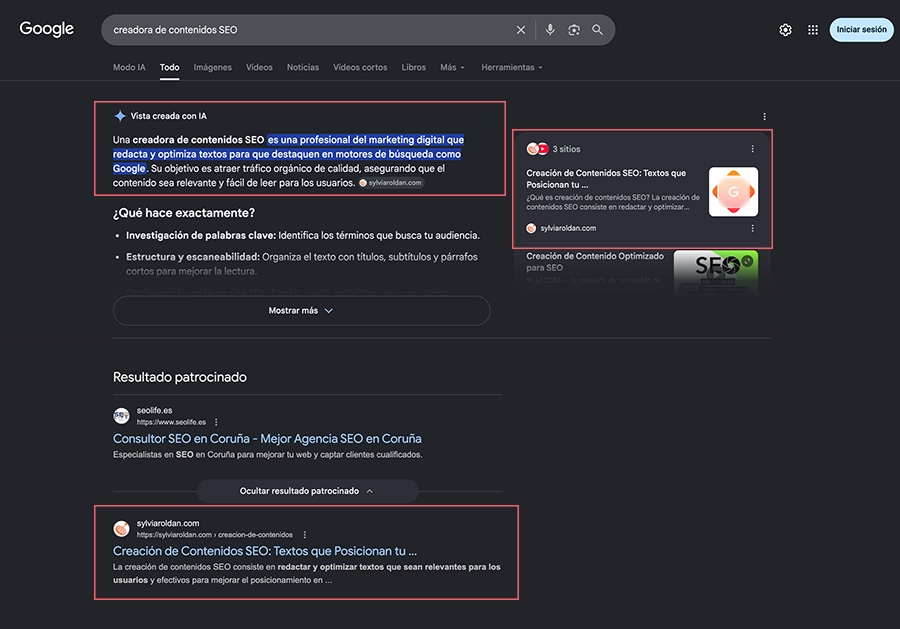900x629 pixels.
Task: Click ¿Qué hace exactamente? heading
Action: [184, 213]
